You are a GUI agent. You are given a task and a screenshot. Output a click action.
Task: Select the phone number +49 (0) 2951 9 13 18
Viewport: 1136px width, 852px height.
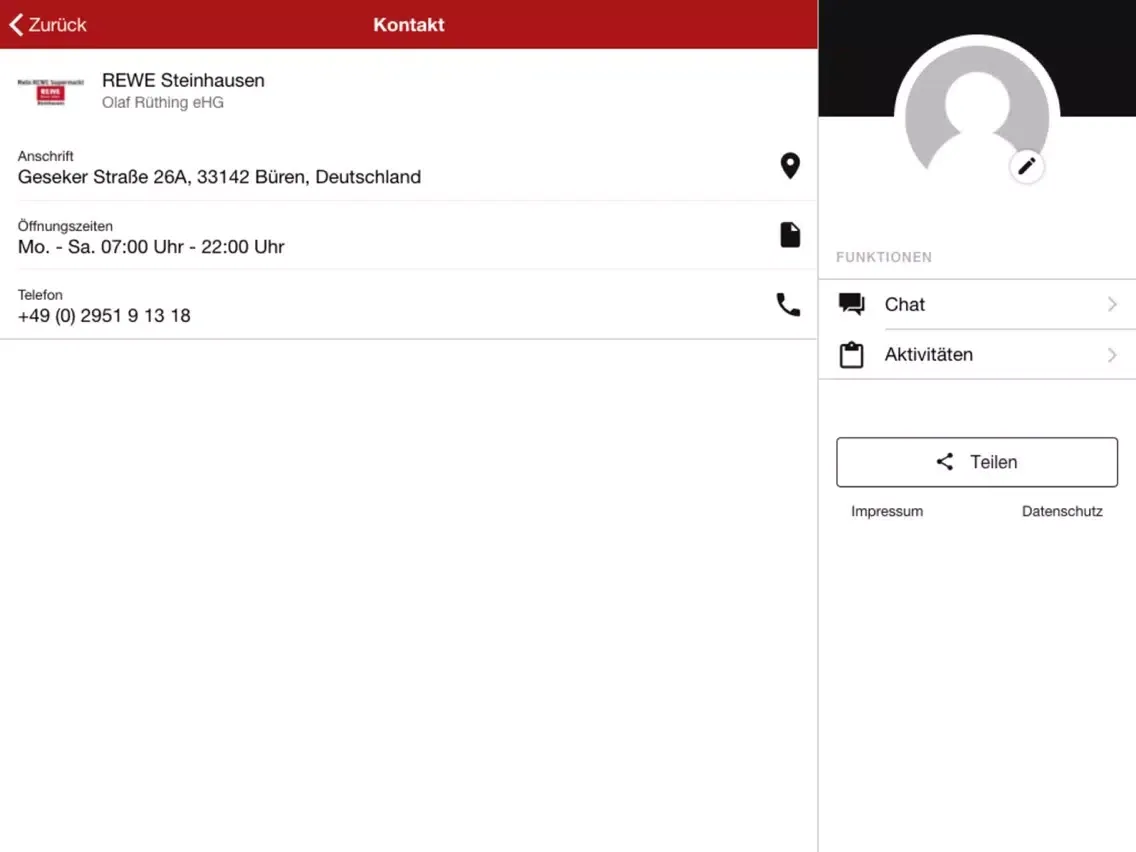[104, 316]
